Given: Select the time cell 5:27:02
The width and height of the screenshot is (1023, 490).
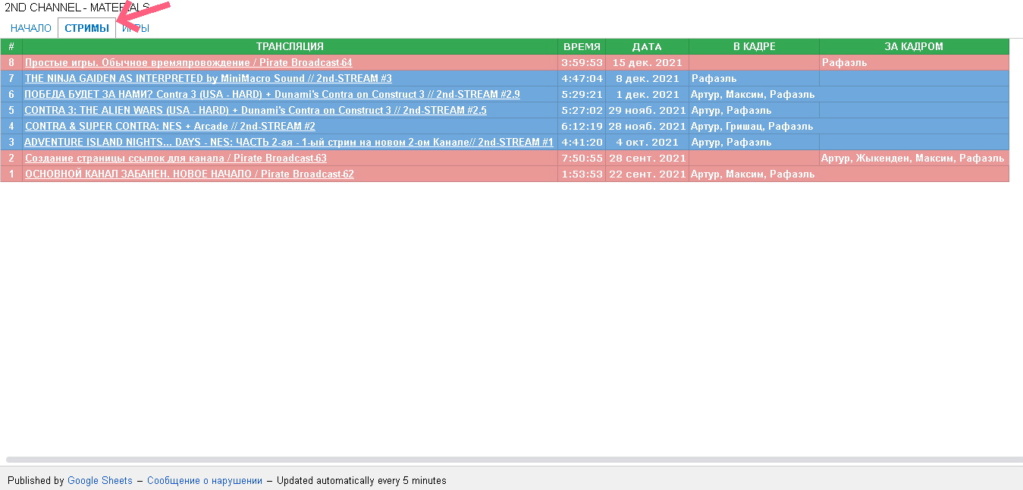Looking at the screenshot, I should tap(581, 110).
